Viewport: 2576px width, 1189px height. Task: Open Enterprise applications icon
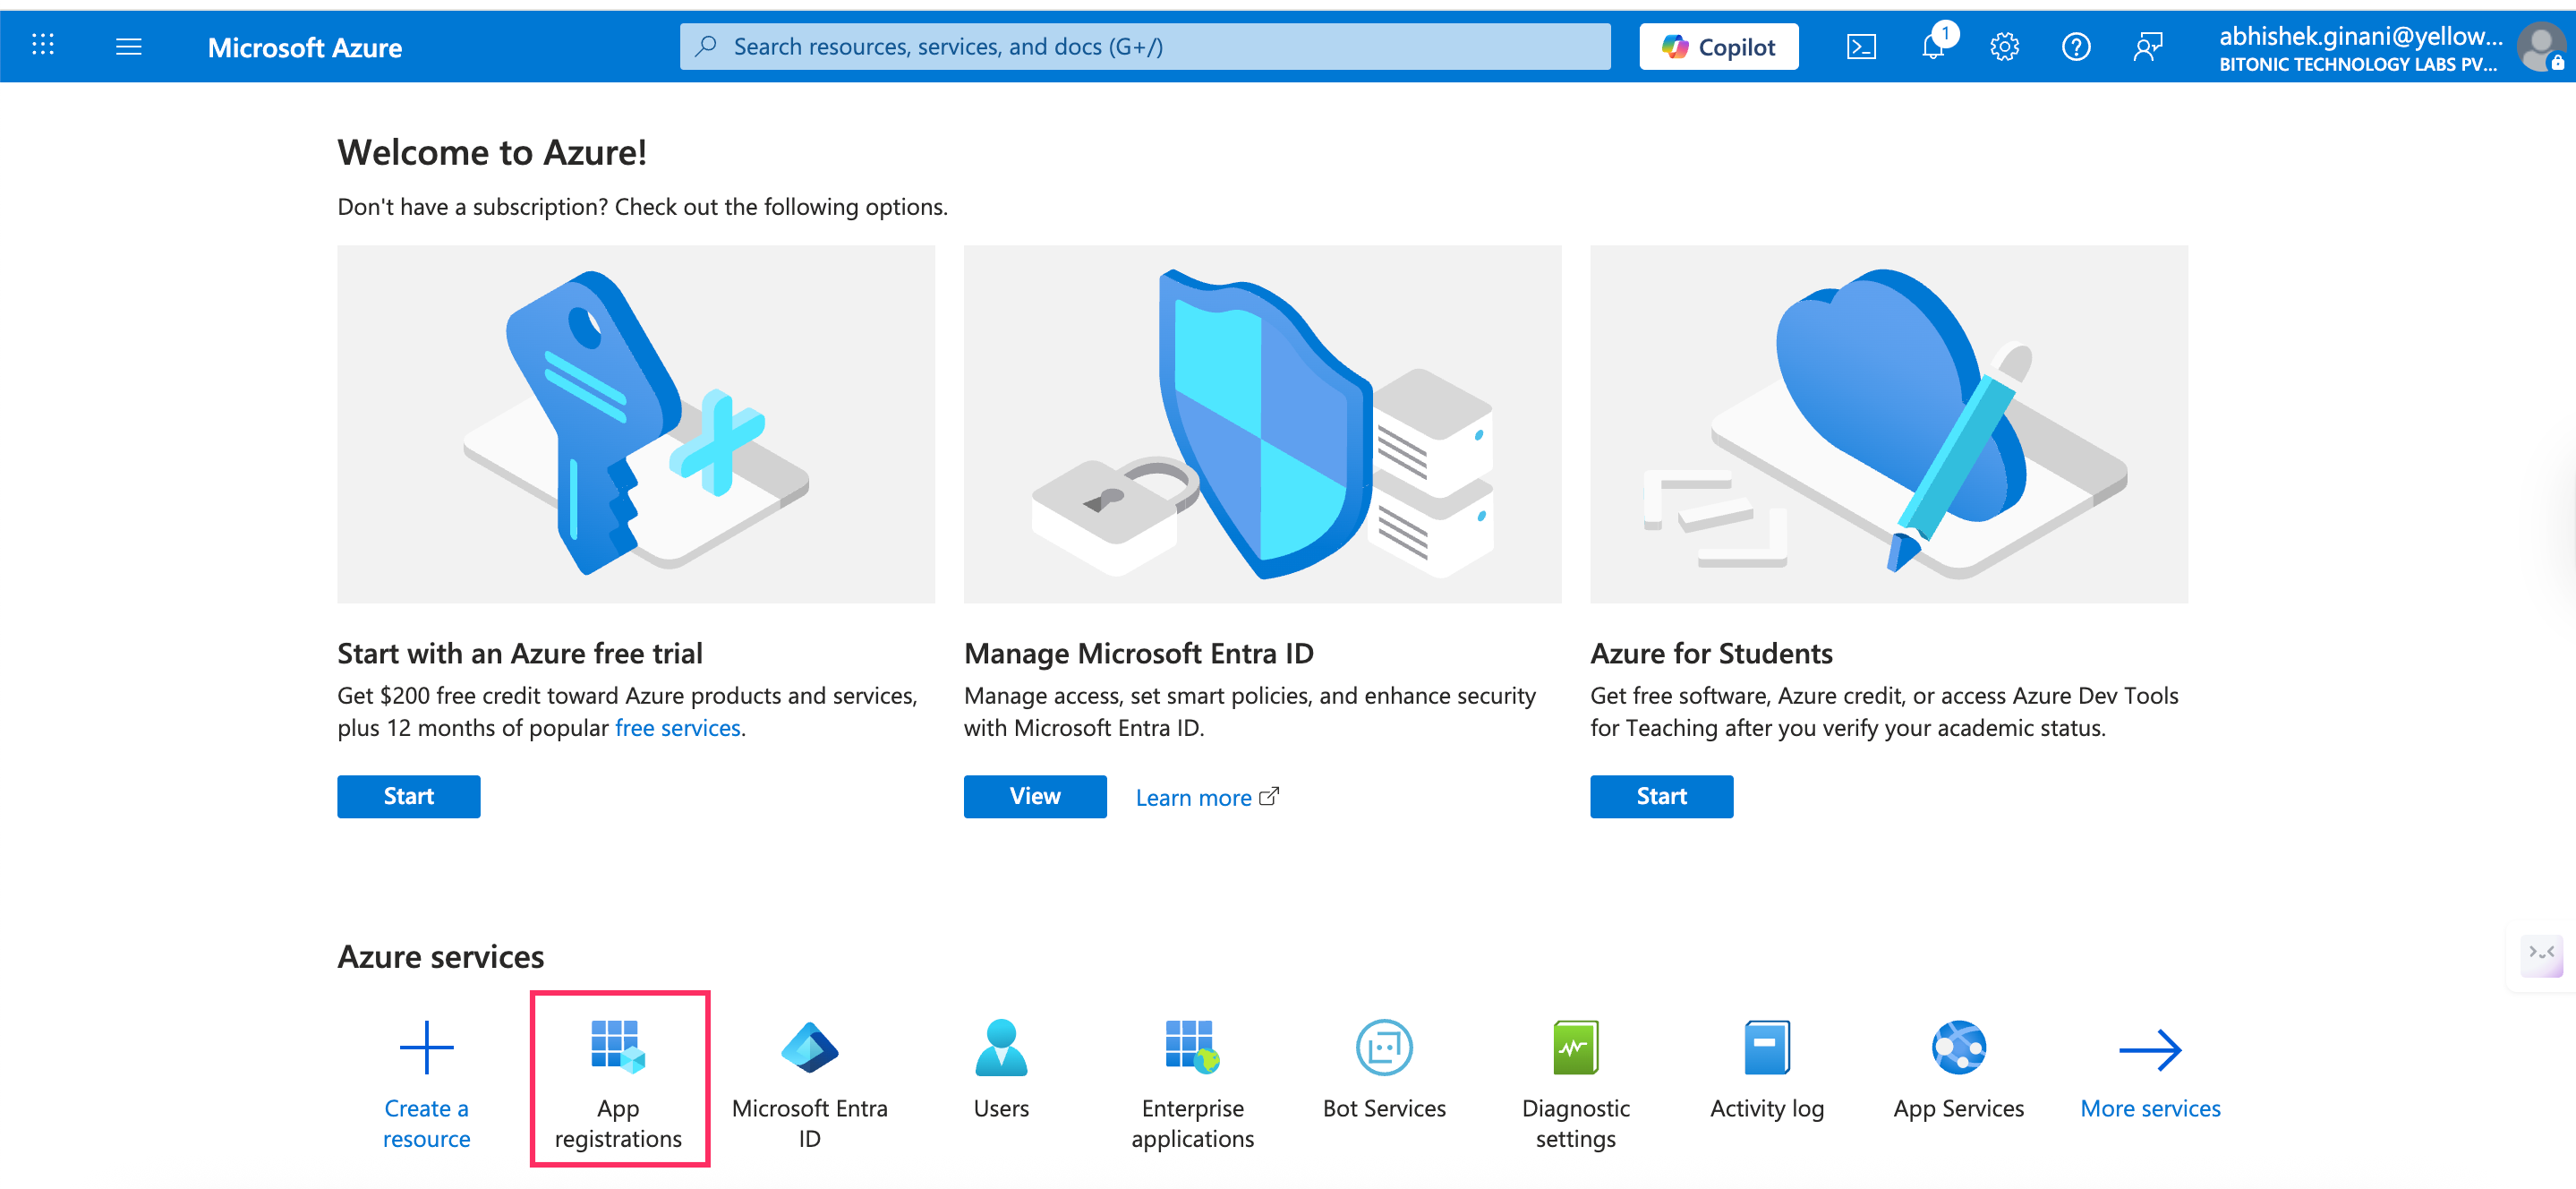click(x=1192, y=1047)
